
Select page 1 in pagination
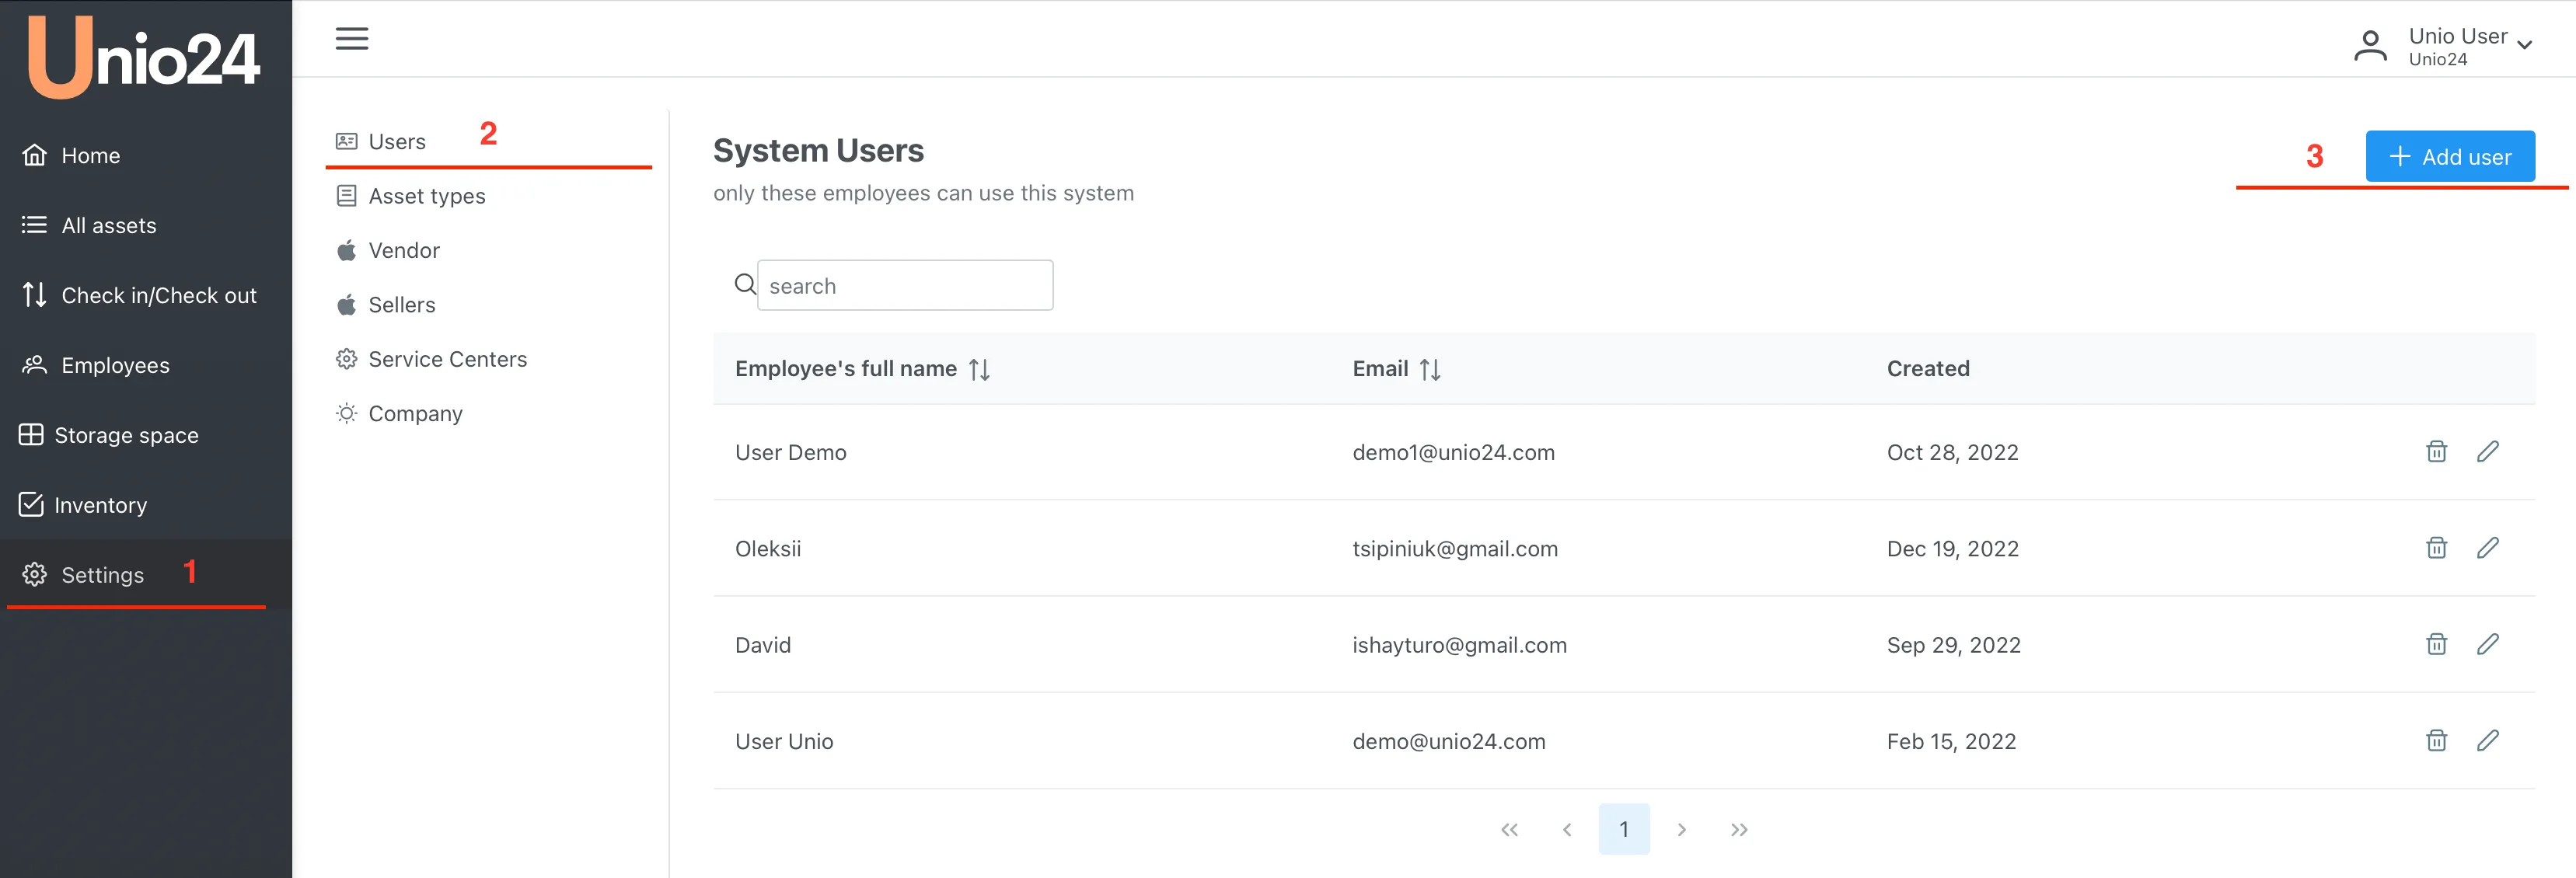click(x=1623, y=830)
